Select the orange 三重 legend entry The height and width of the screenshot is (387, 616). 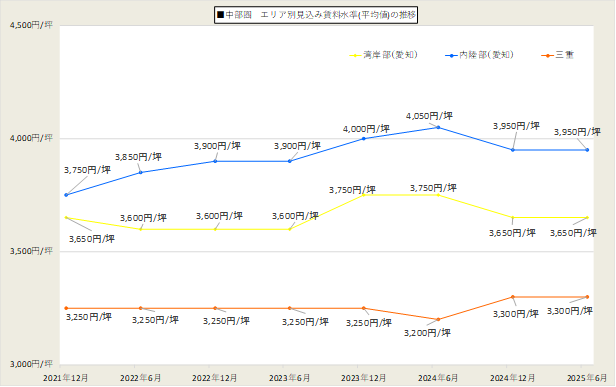557,55
